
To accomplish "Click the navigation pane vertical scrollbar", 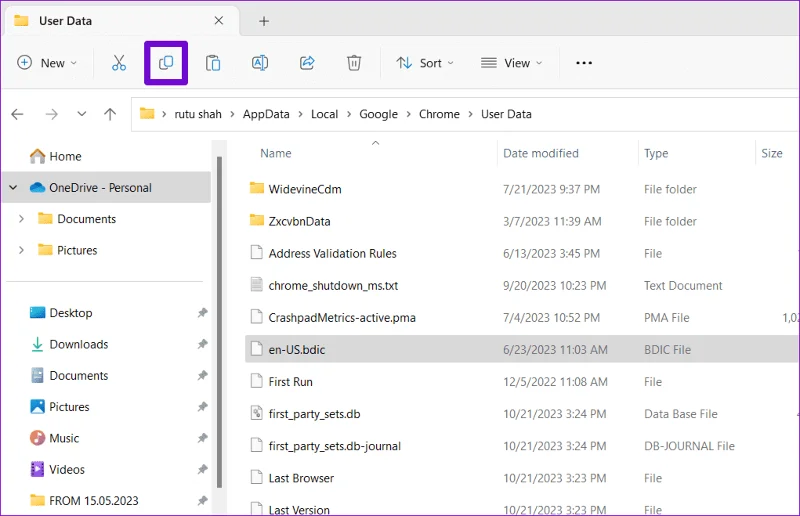I will click(219, 322).
